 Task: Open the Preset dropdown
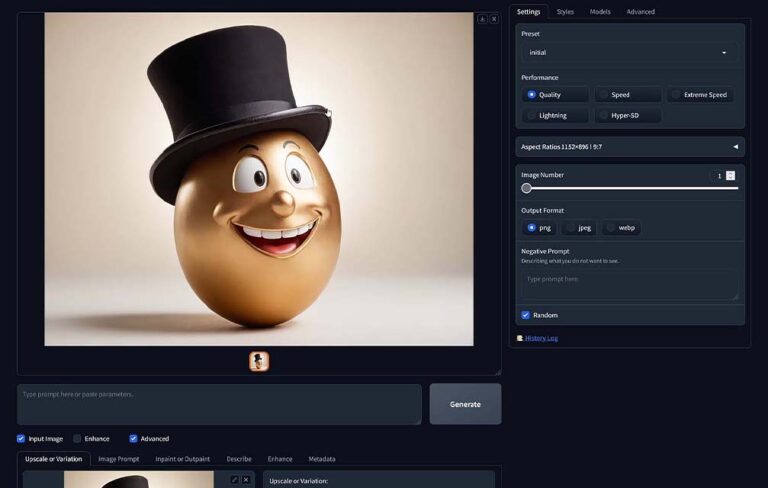click(629, 52)
